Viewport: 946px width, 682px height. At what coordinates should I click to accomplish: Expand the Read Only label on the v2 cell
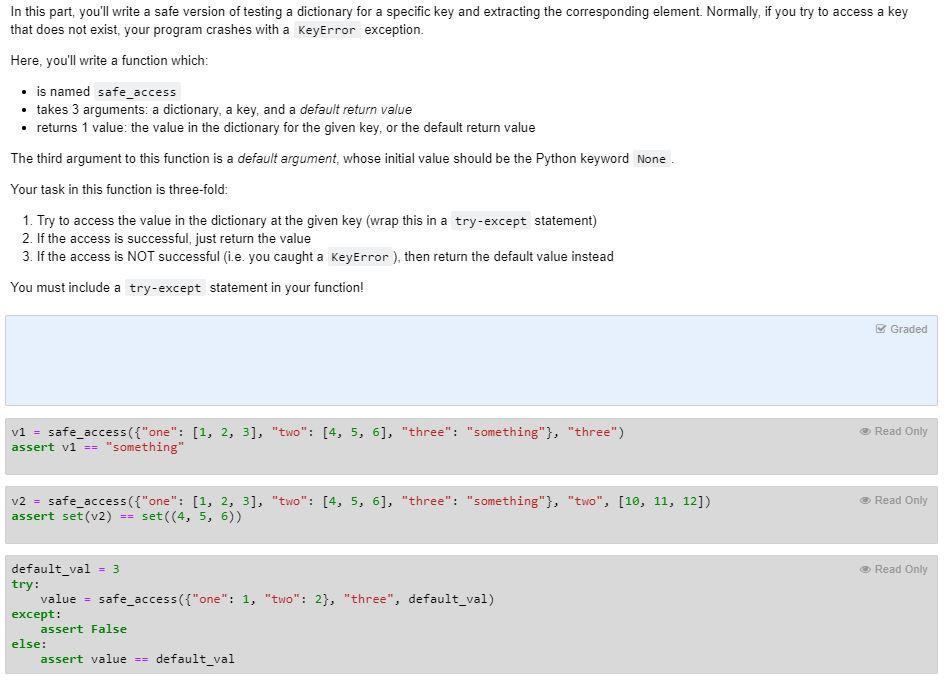898,500
